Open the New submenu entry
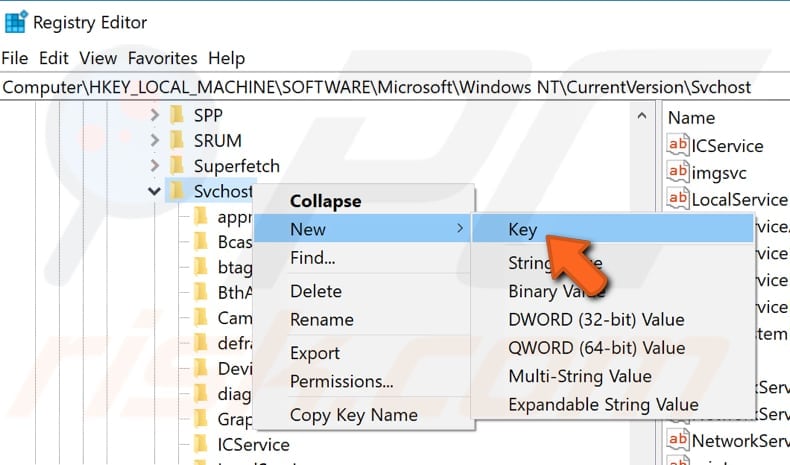Screen dimensions: 790x465 point(363,229)
